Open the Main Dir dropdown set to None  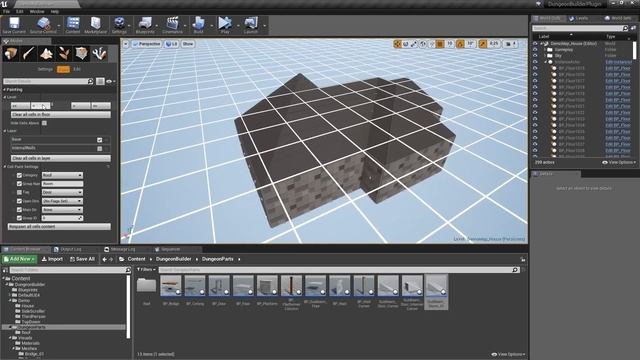pyautogui.click(x=62, y=209)
